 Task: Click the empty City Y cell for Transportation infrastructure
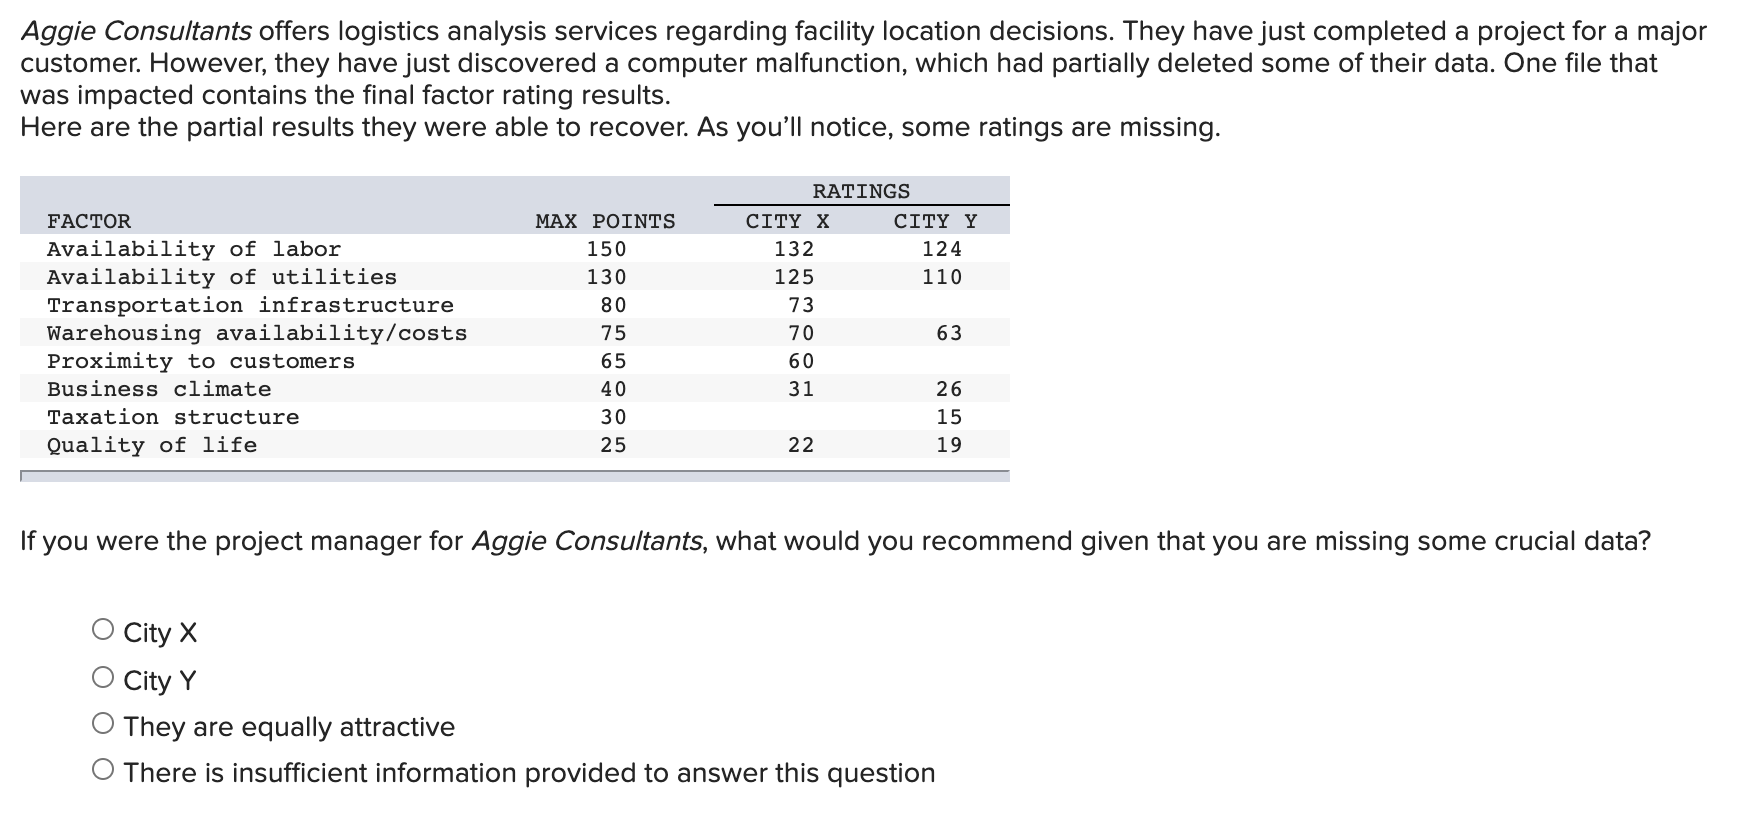(934, 305)
